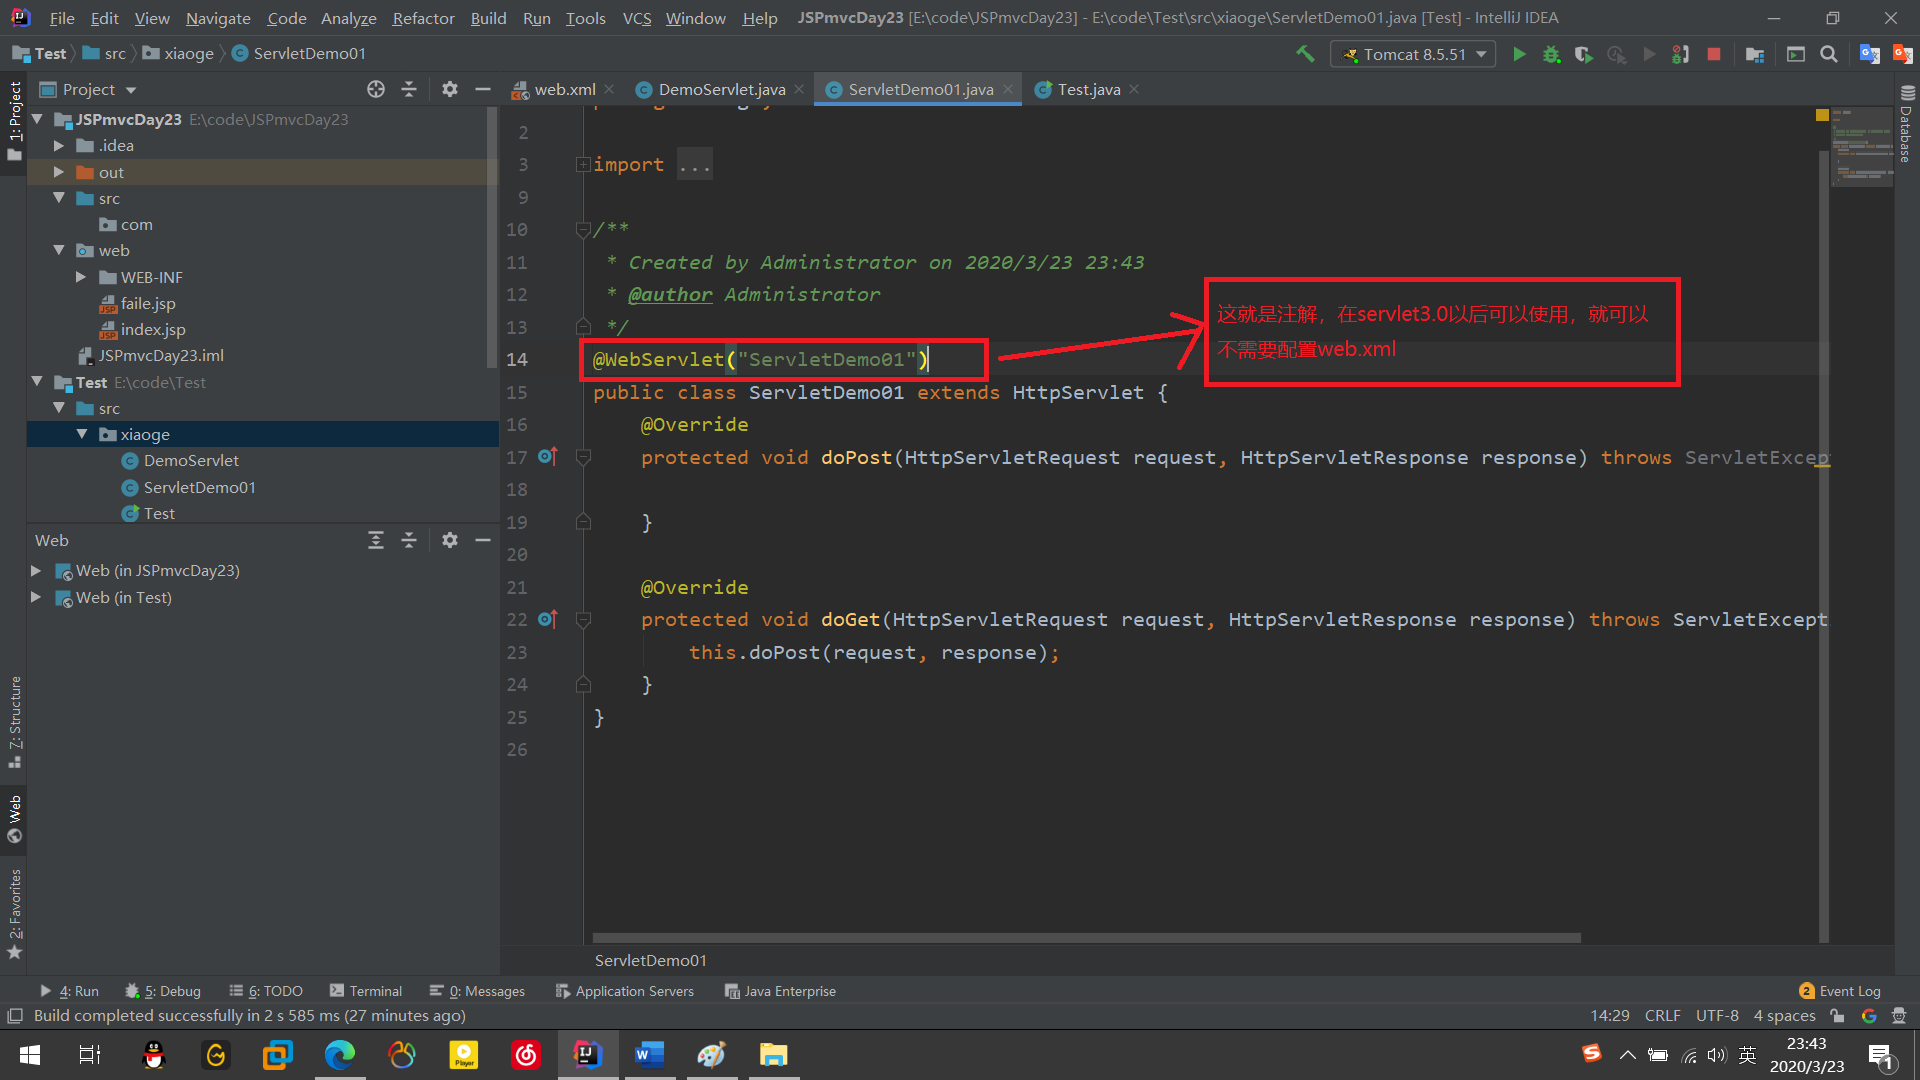Click the red Stop button

1714,54
